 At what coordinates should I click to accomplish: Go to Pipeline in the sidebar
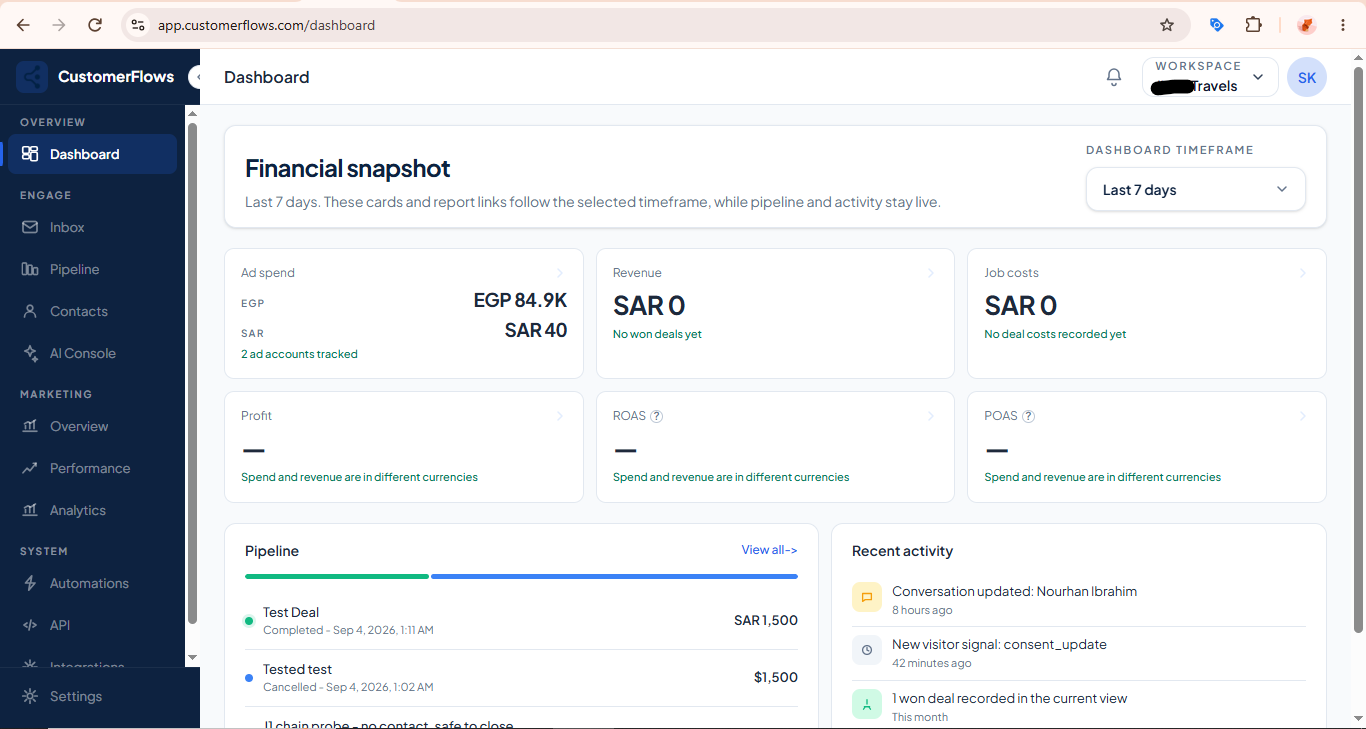[92, 269]
